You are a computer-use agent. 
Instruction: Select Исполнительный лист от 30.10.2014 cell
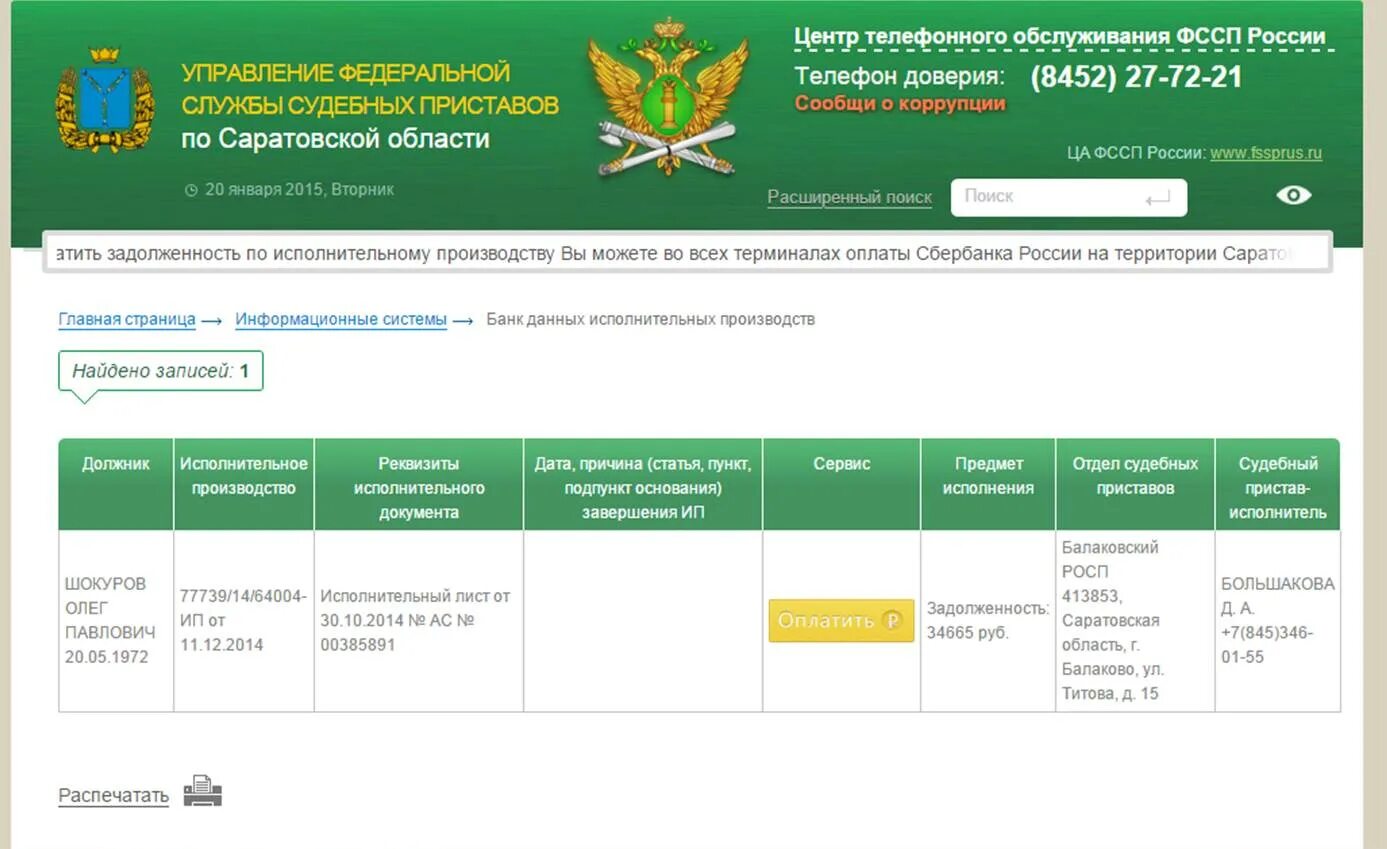click(419, 621)
